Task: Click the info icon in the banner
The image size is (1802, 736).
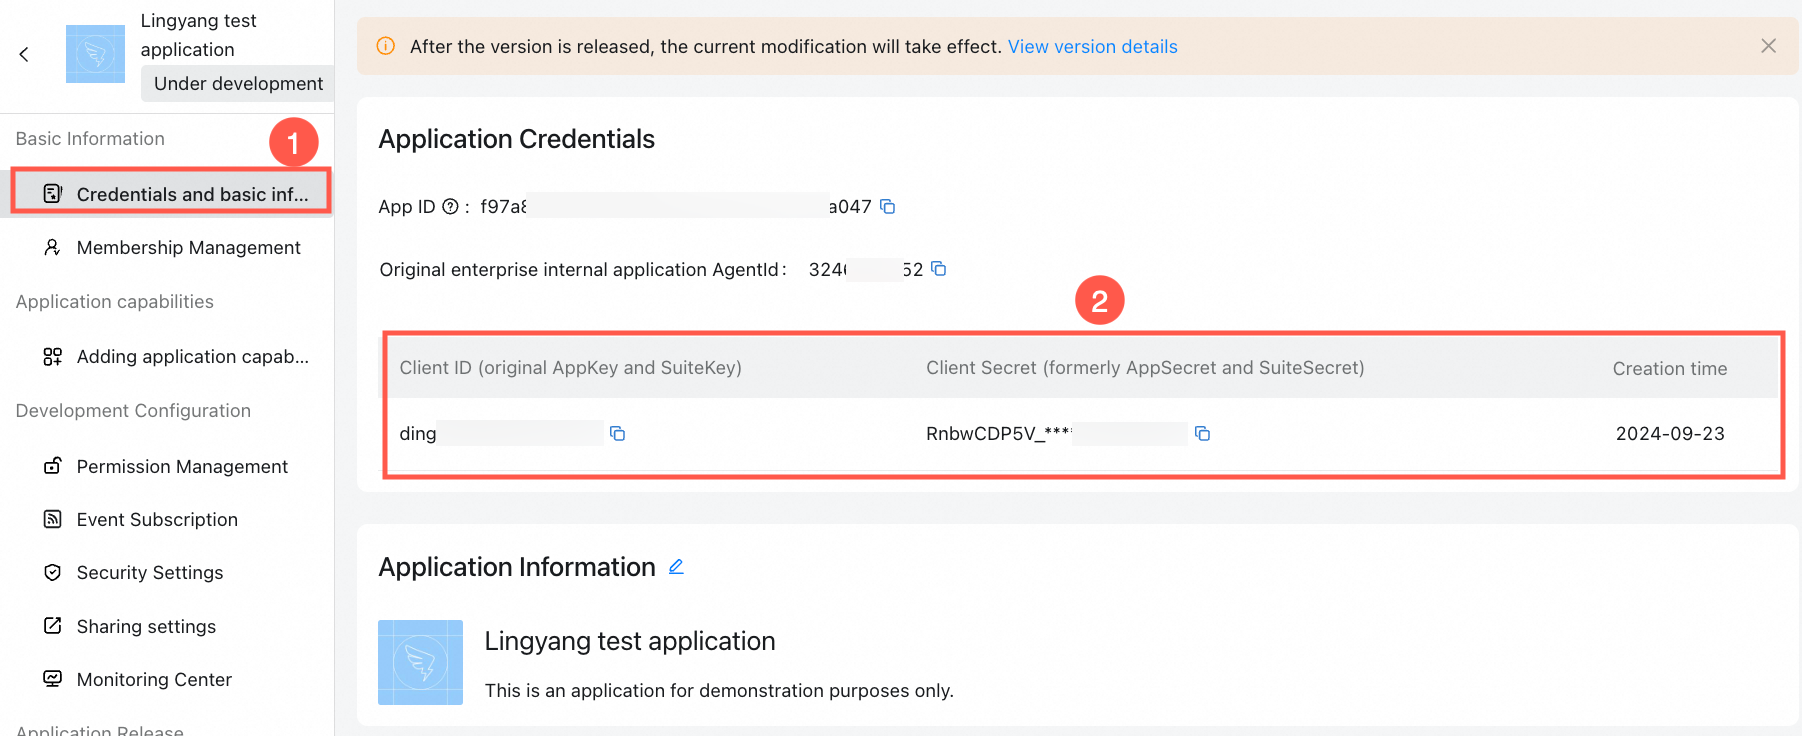Action: click(x=385, y=46)
